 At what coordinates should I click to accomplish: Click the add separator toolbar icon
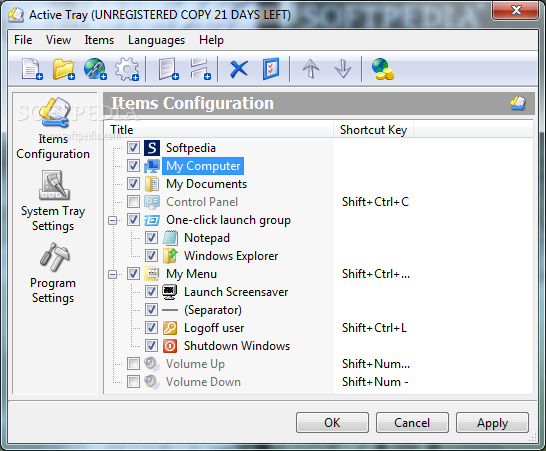200,69
